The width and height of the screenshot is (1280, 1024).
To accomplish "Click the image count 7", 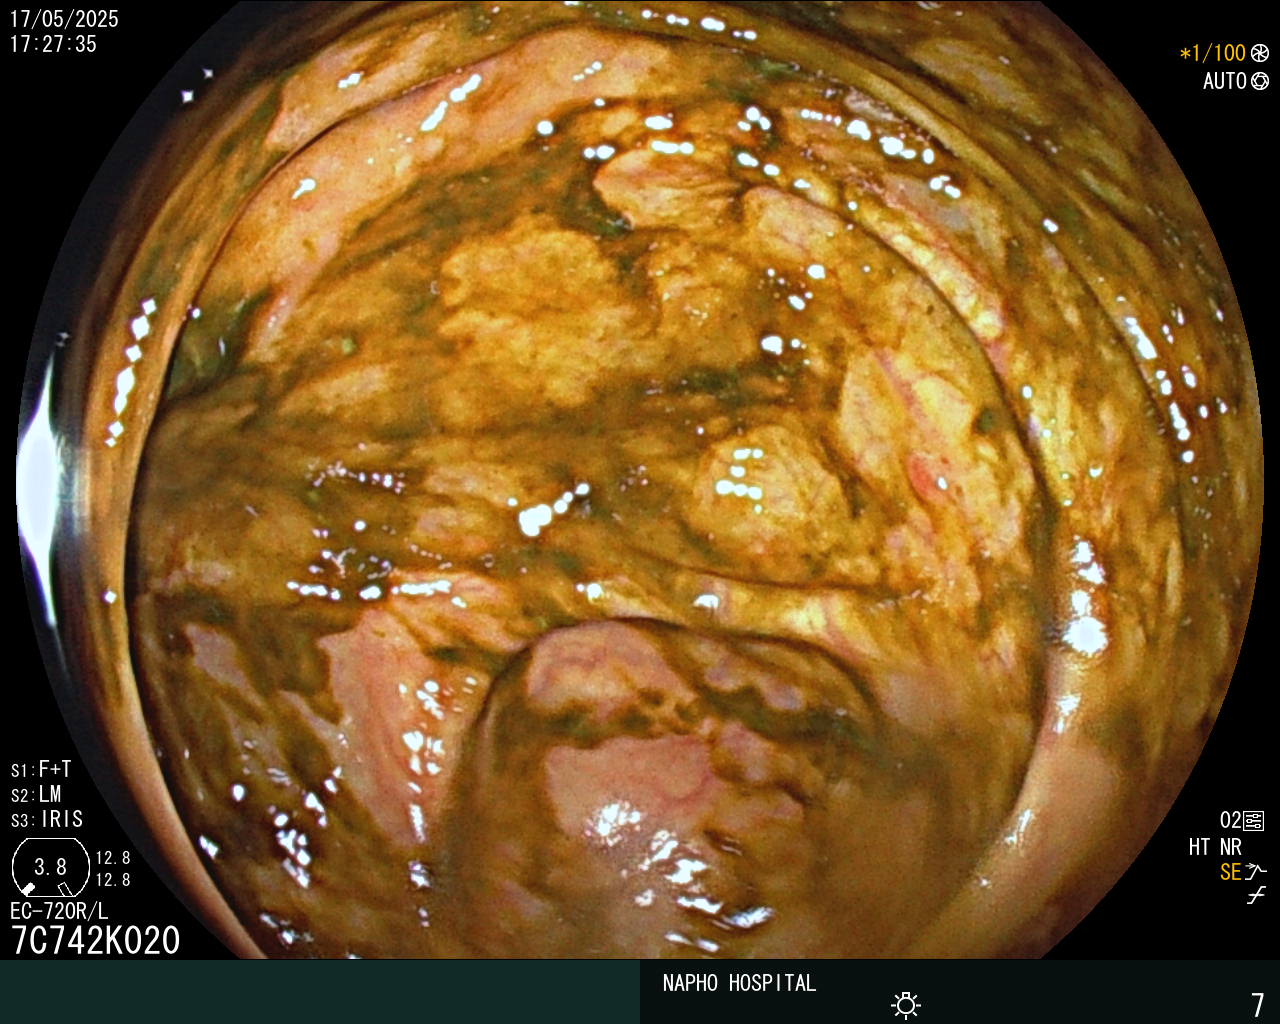I will tap(1258, 1005).
